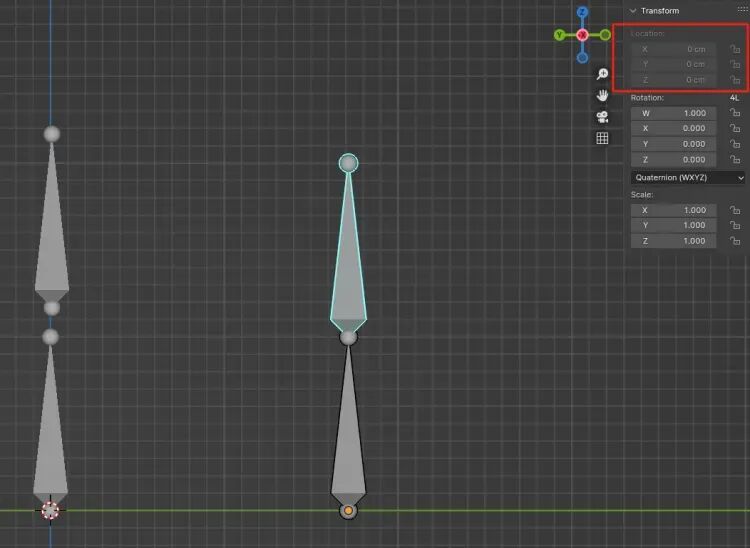
Task: Click the Location X field
Action: [x=673, y=49]
